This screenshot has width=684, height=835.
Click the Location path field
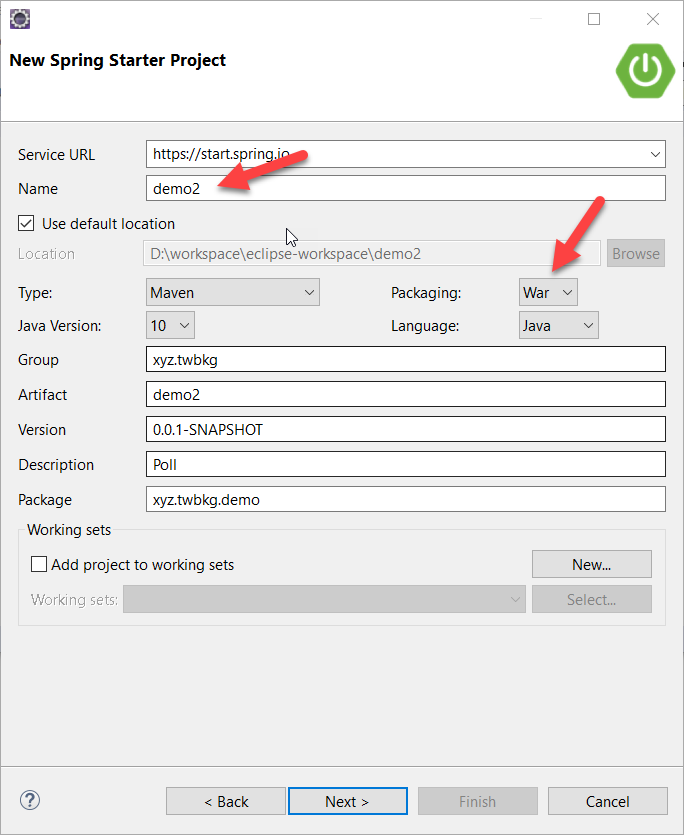click(372, 253)
